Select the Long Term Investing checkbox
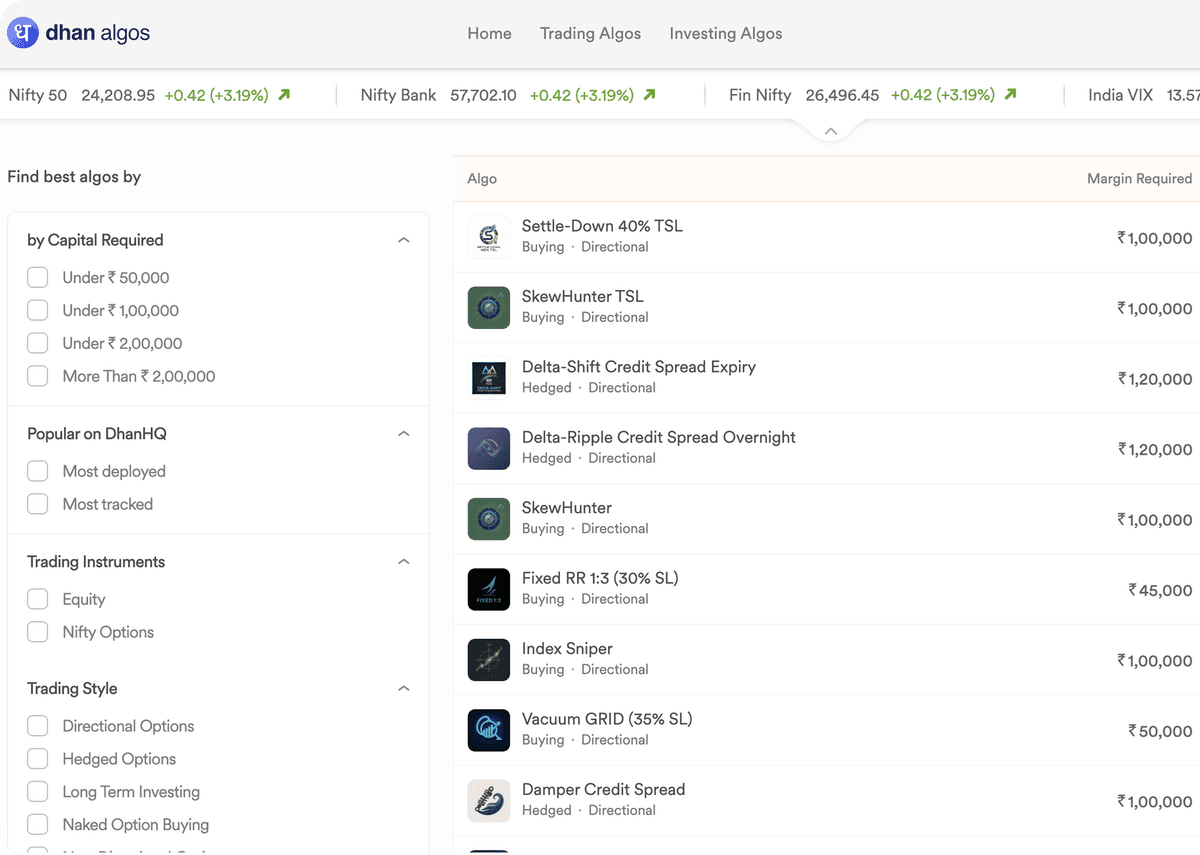This screenshot has height=855, width=1200. click(x=38, y=792)
